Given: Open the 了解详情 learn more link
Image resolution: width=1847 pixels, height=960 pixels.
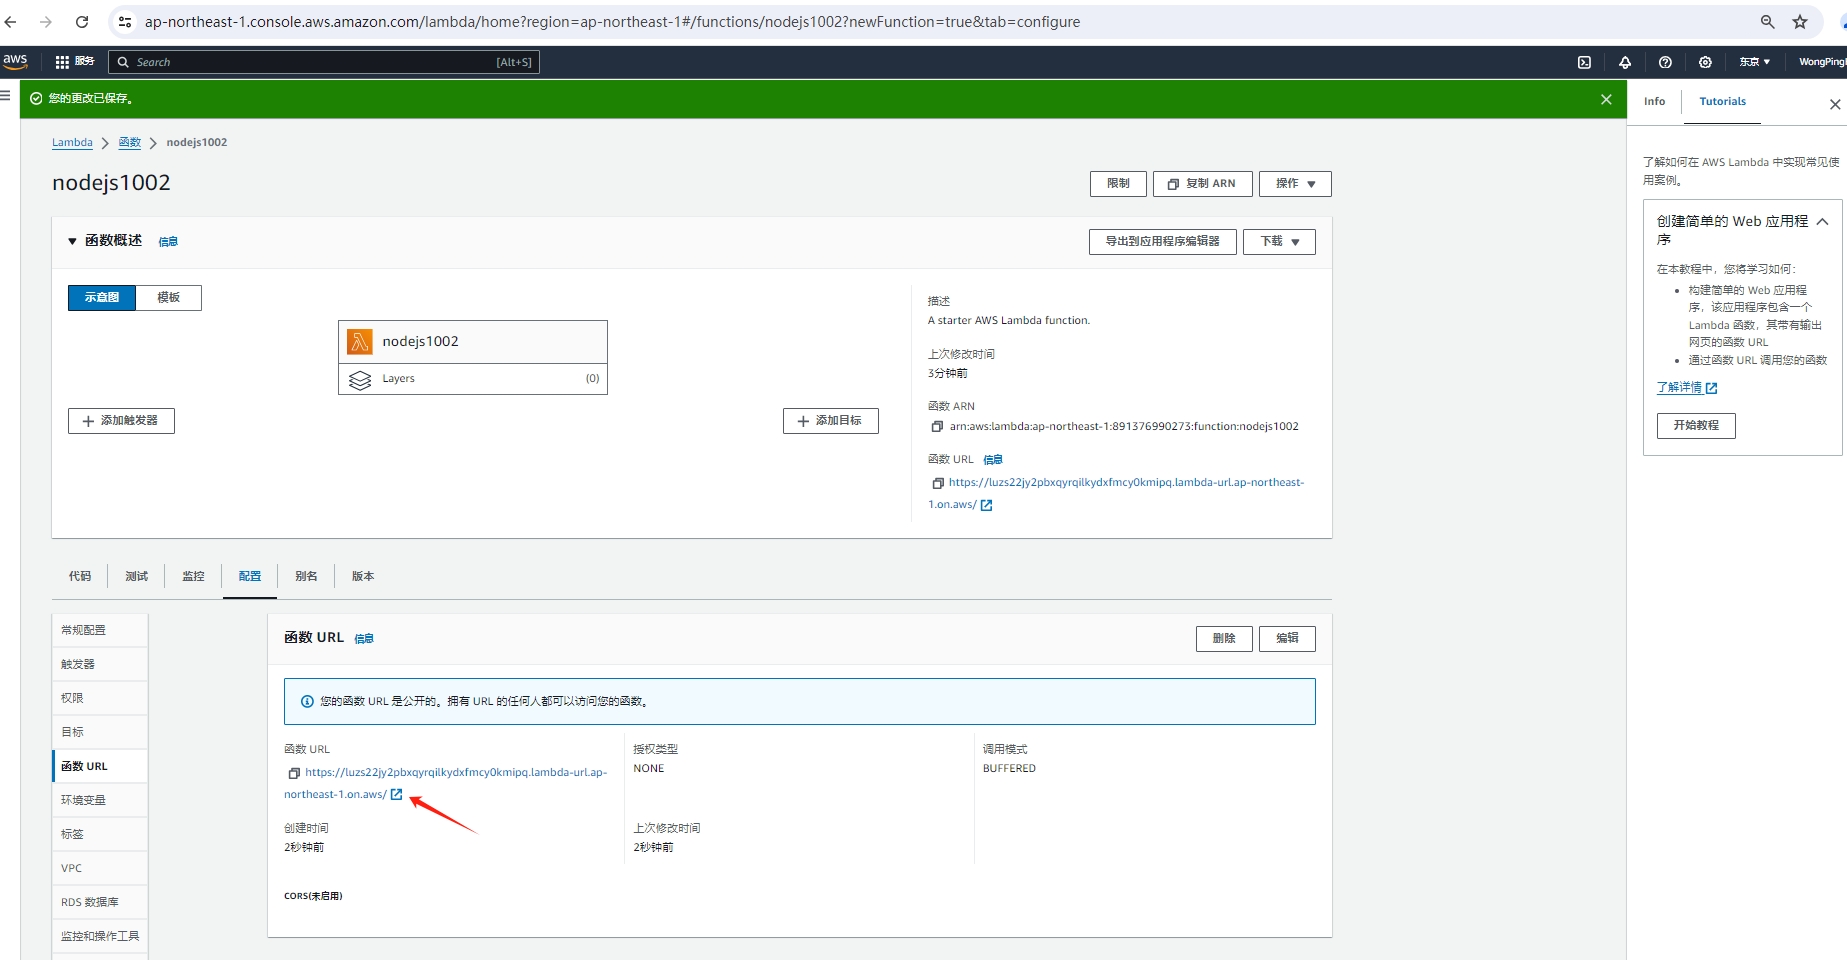Looking at the screenshot, I should 1687,388.
